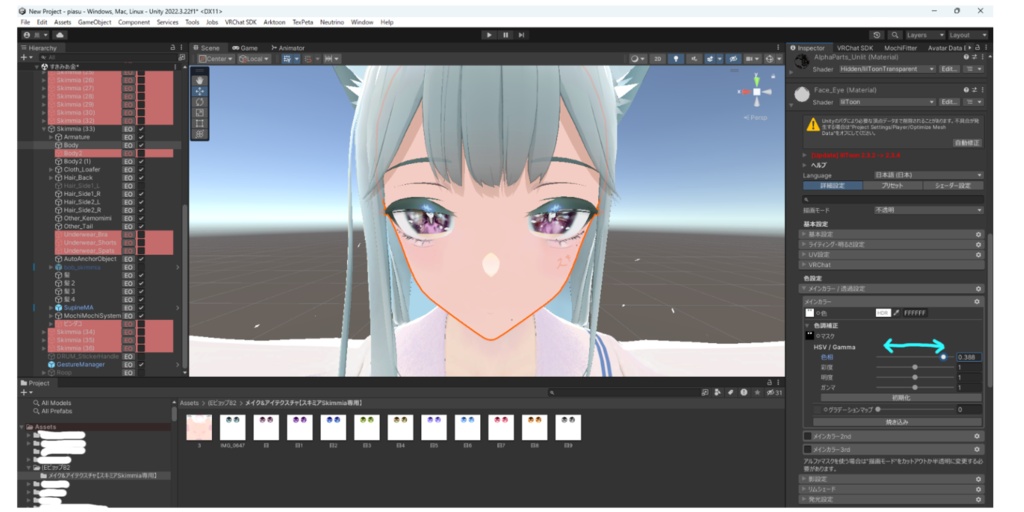
Task: Open the Layout dropdown
Action: (968, 35)
